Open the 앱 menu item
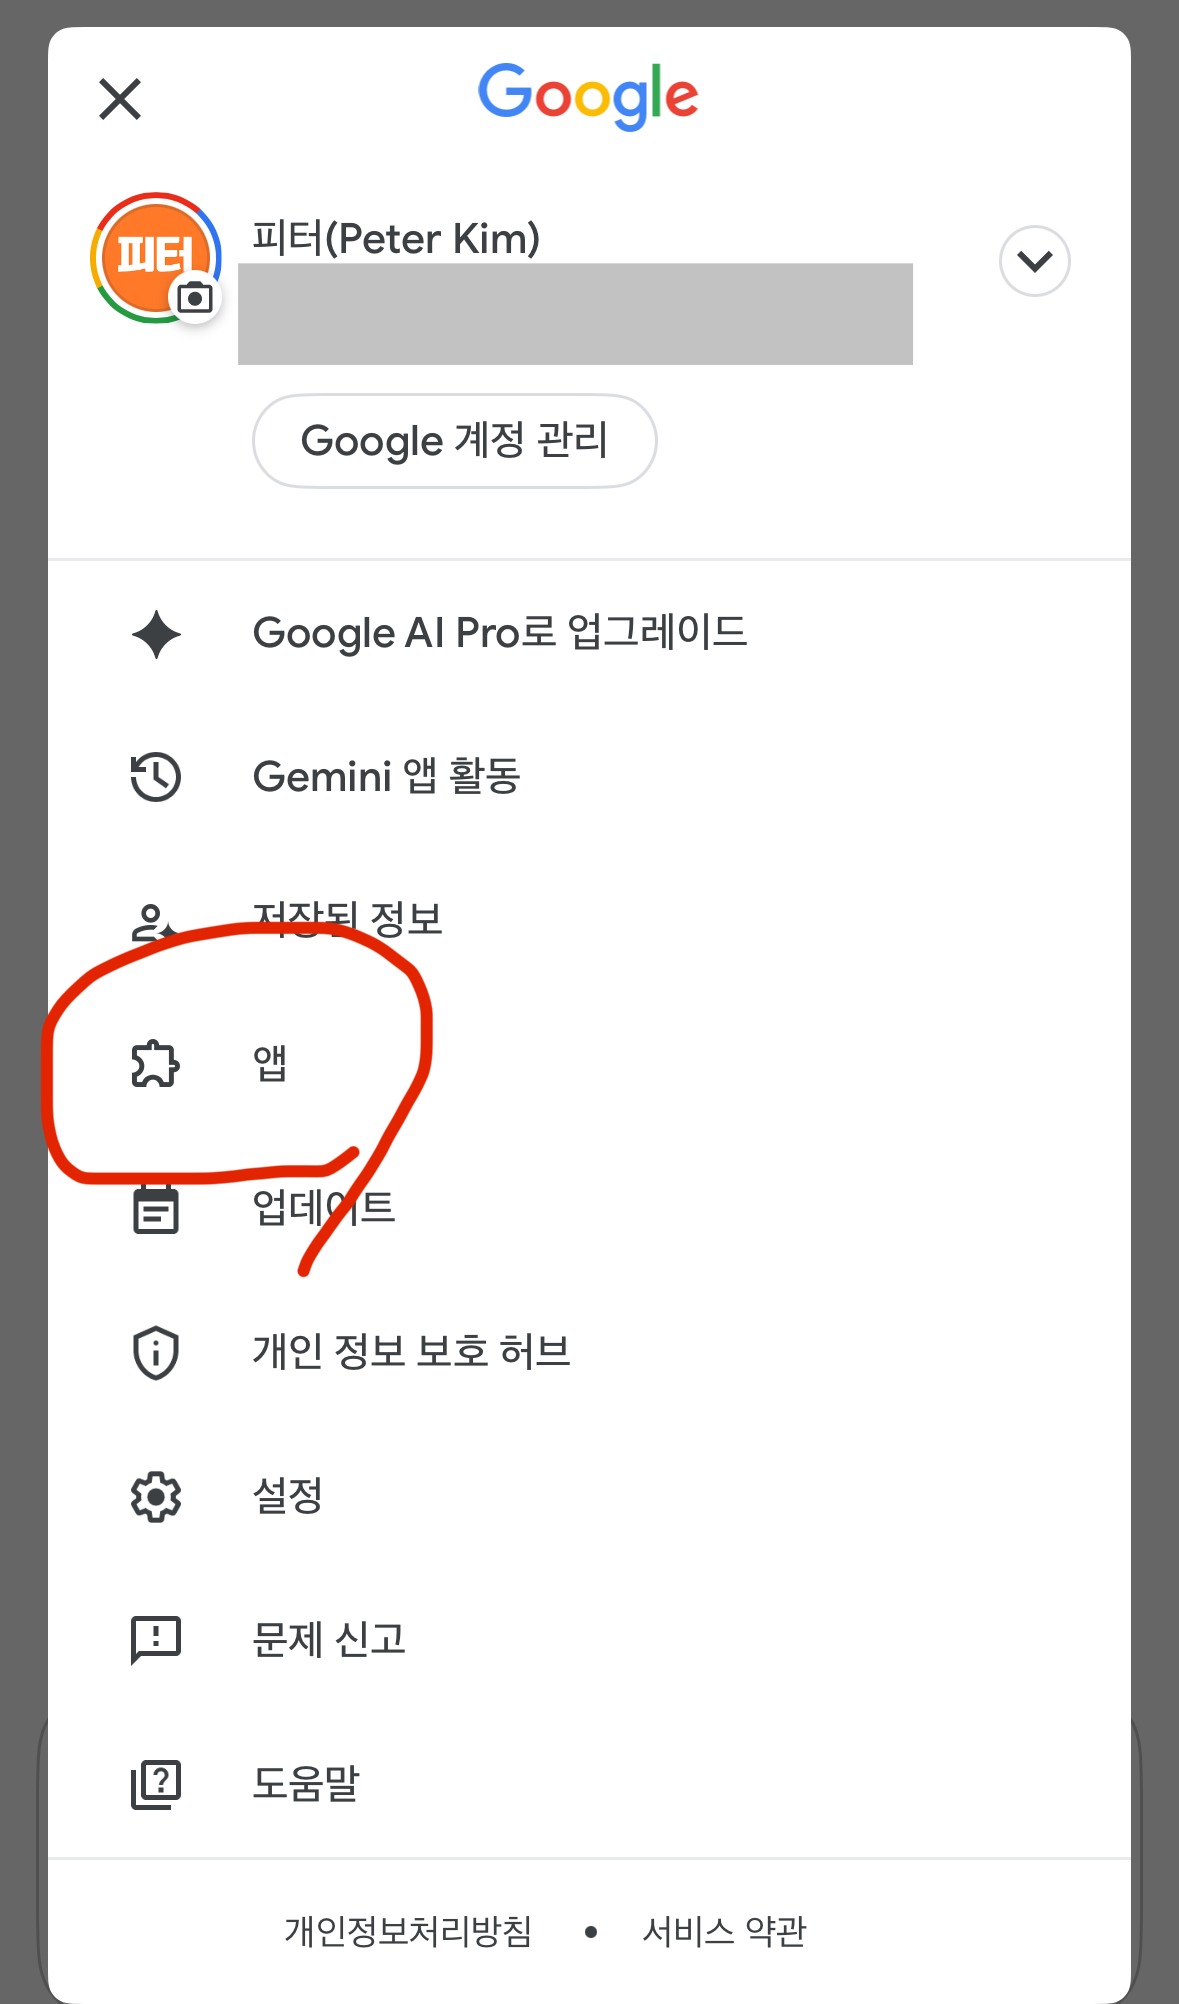This screenshot has width=1179, height=2004. (270, 1063)
